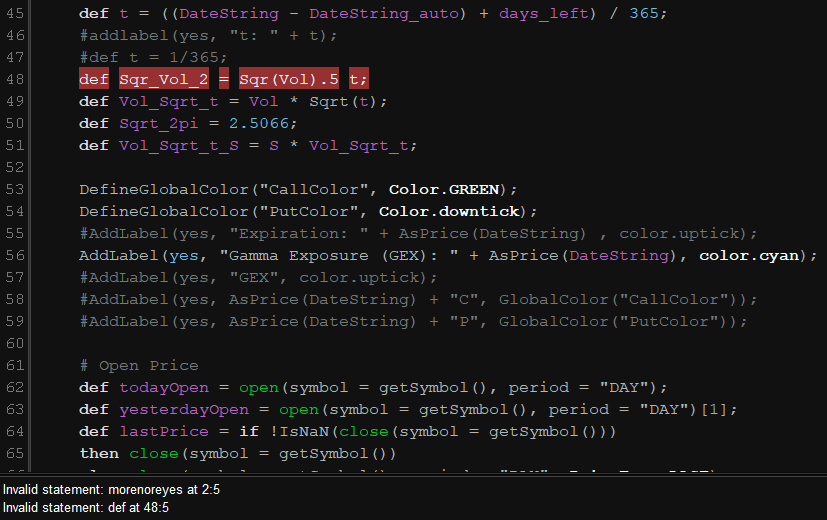Select the morenoreyes invalid statement error
This screenshot has height=520, width=827.
click(x=111, y=490)
